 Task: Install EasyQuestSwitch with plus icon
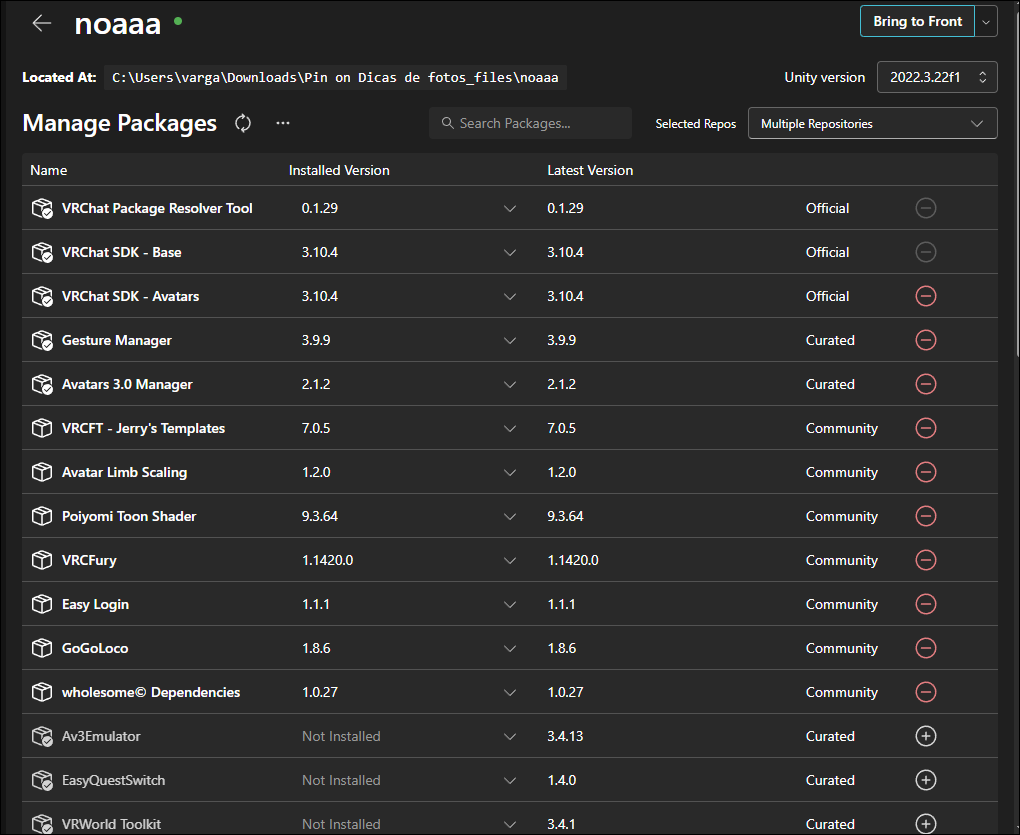coord(925,780)
